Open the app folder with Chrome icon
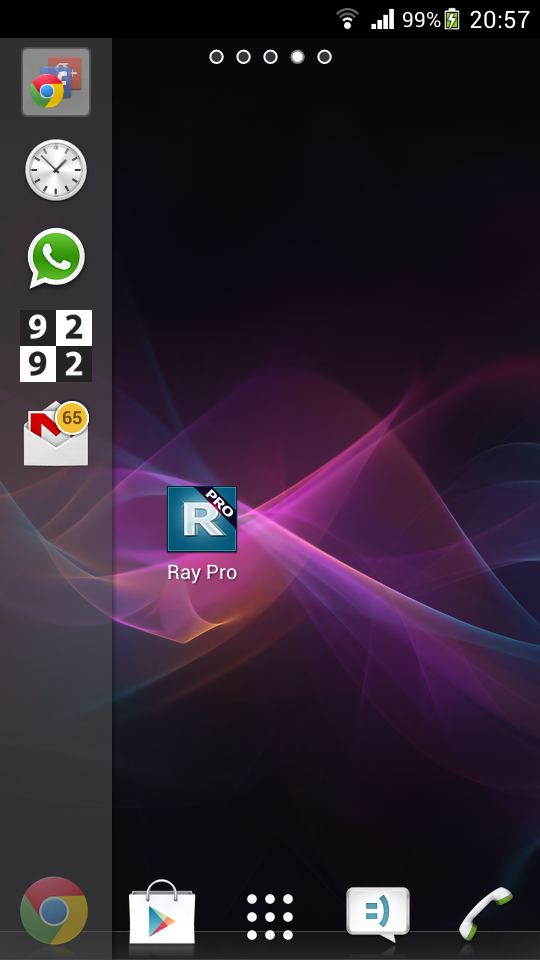 pyautogui.click(x=56, y=82)
